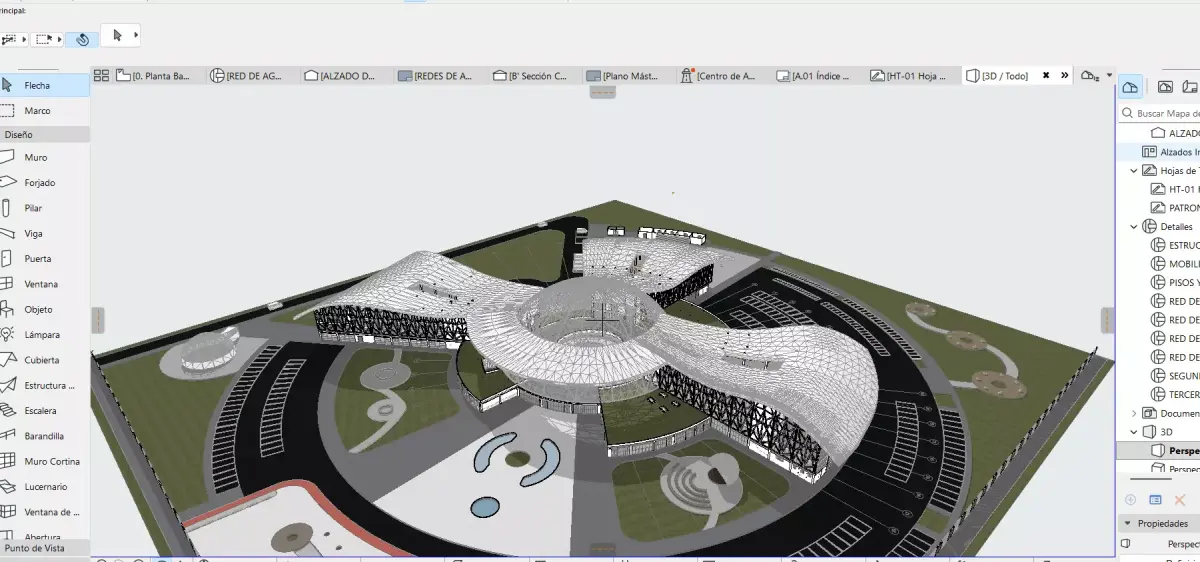This screenshot has width=1200, height=562.
Task: Choose the Barandilla railing tool
Action: [x=44, y=436]
